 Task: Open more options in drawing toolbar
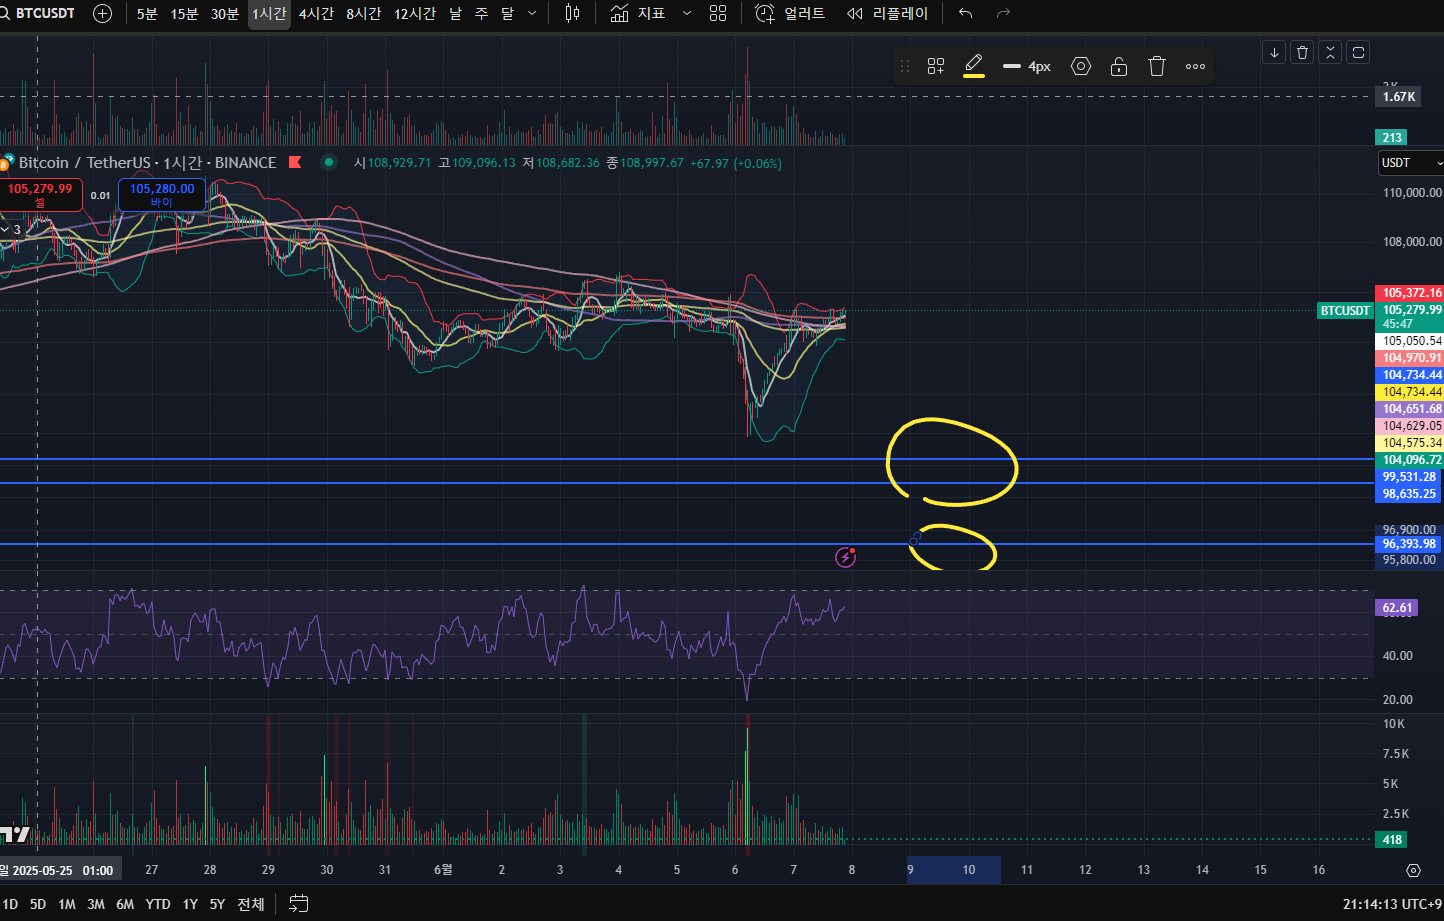[x=1195, y=66]
